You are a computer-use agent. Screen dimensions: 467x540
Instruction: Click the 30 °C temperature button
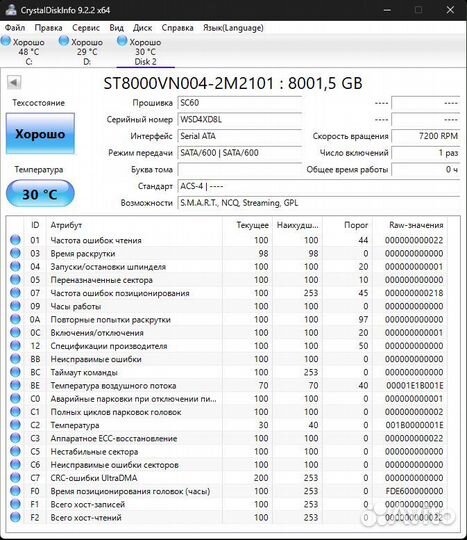click(40, 194)
